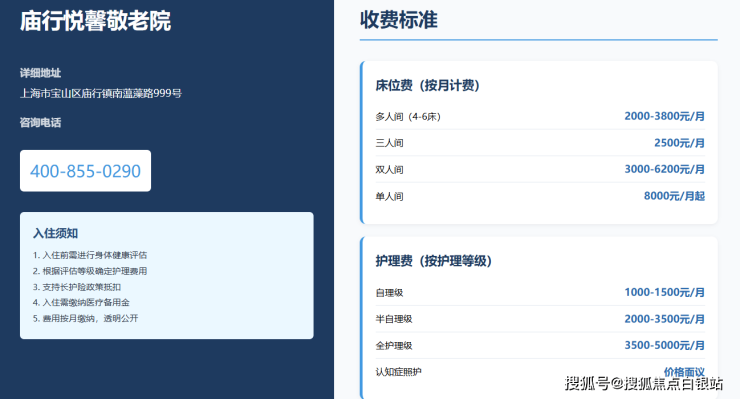Click the 双人间 row label
Viewport: 740px width, 399px height.
(389, 170)
